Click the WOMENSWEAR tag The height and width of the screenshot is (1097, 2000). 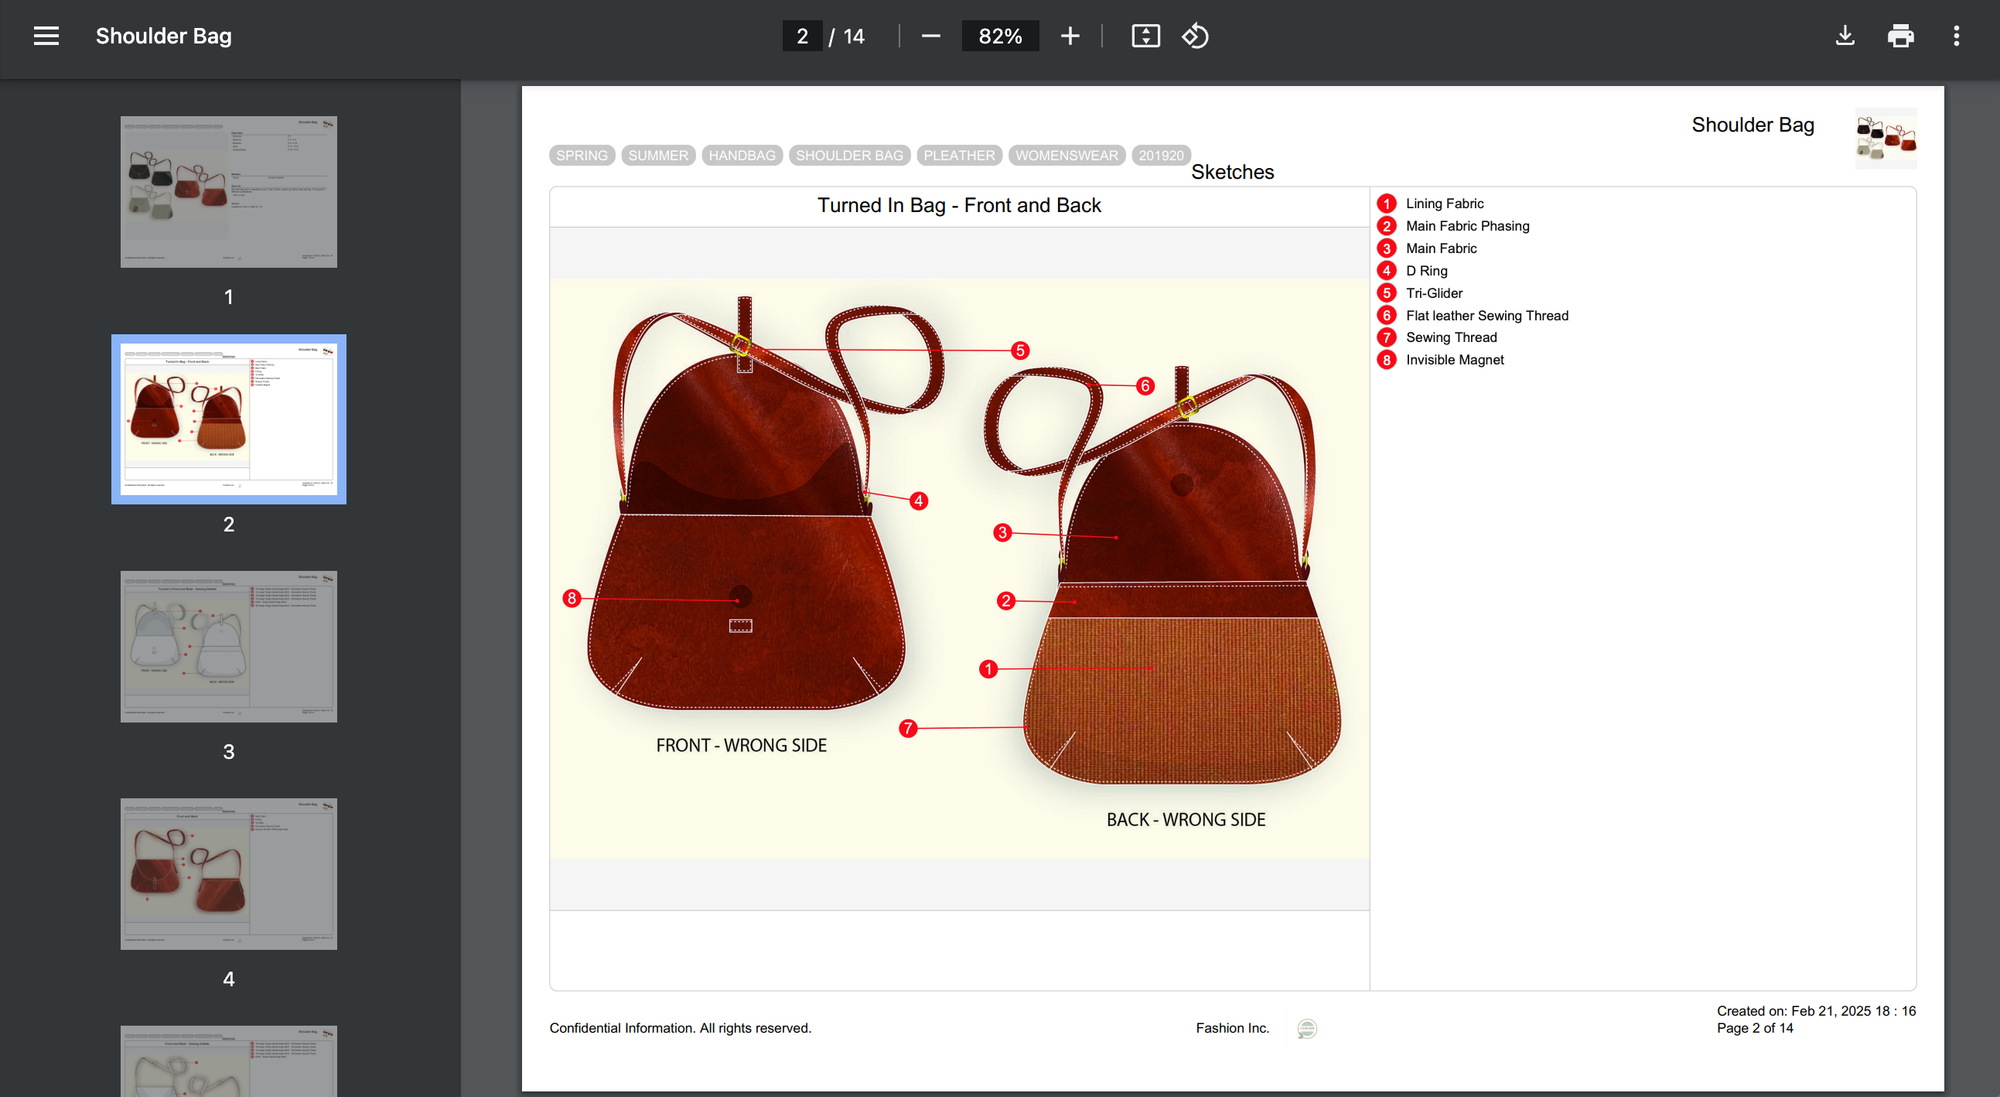[x=1067, y=155]
